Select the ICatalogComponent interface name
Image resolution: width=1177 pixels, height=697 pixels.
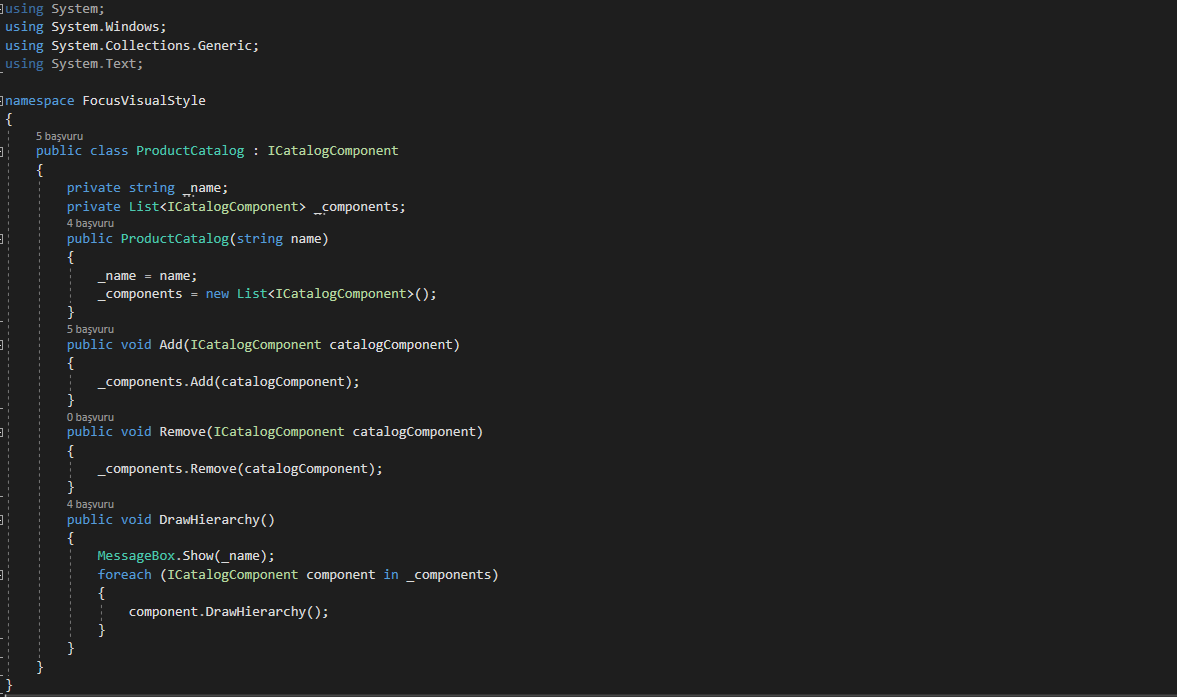pos(332,150)
